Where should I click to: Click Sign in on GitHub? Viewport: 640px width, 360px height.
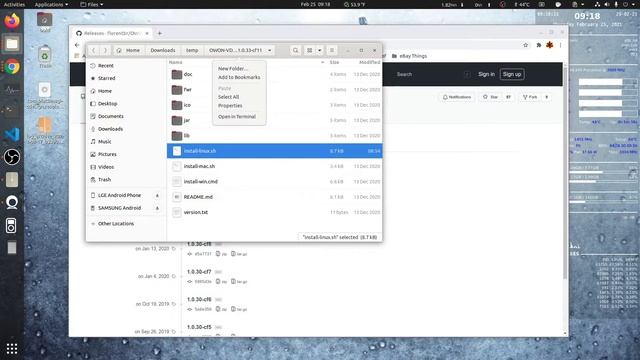(487, 74)
